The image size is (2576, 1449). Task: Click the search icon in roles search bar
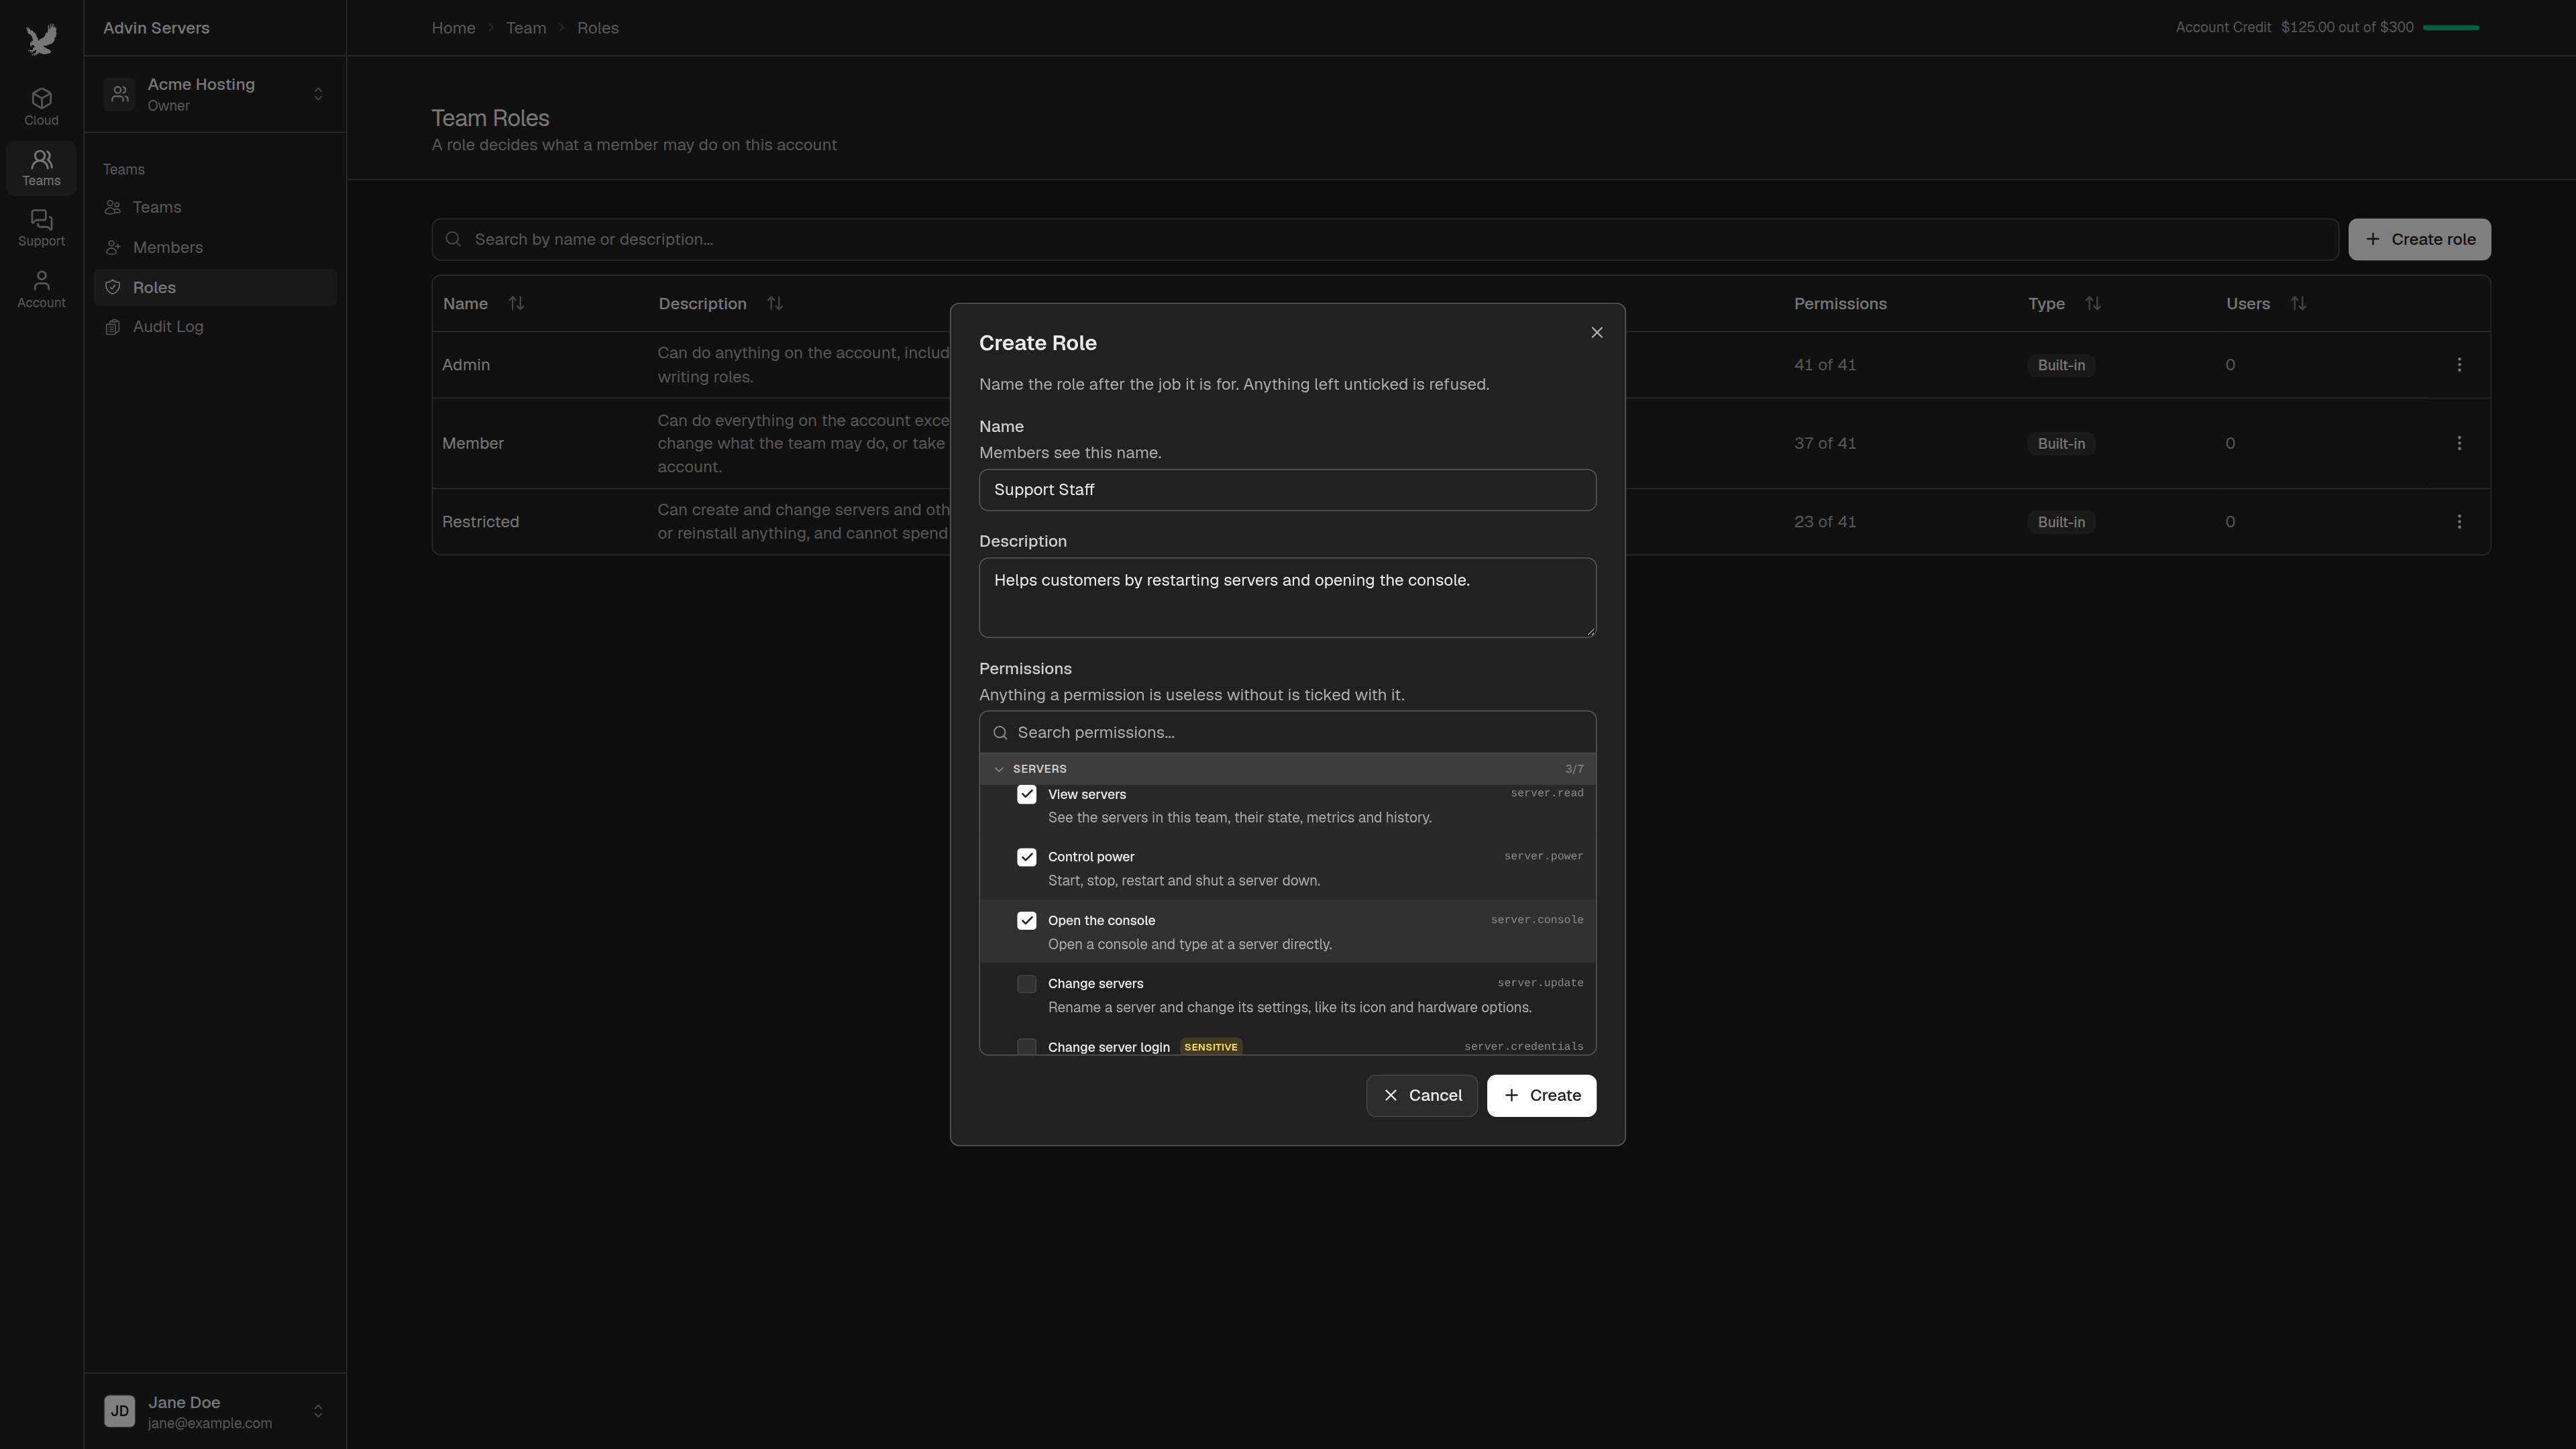click(453, 239)
